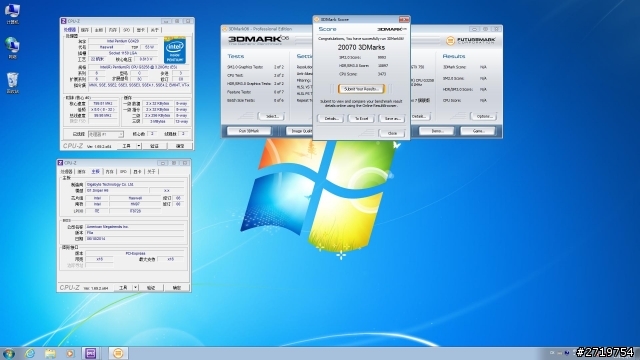Screen dimensions: 640x360
Task: Click PCI-Express graphic interface field
Action: 135,253
